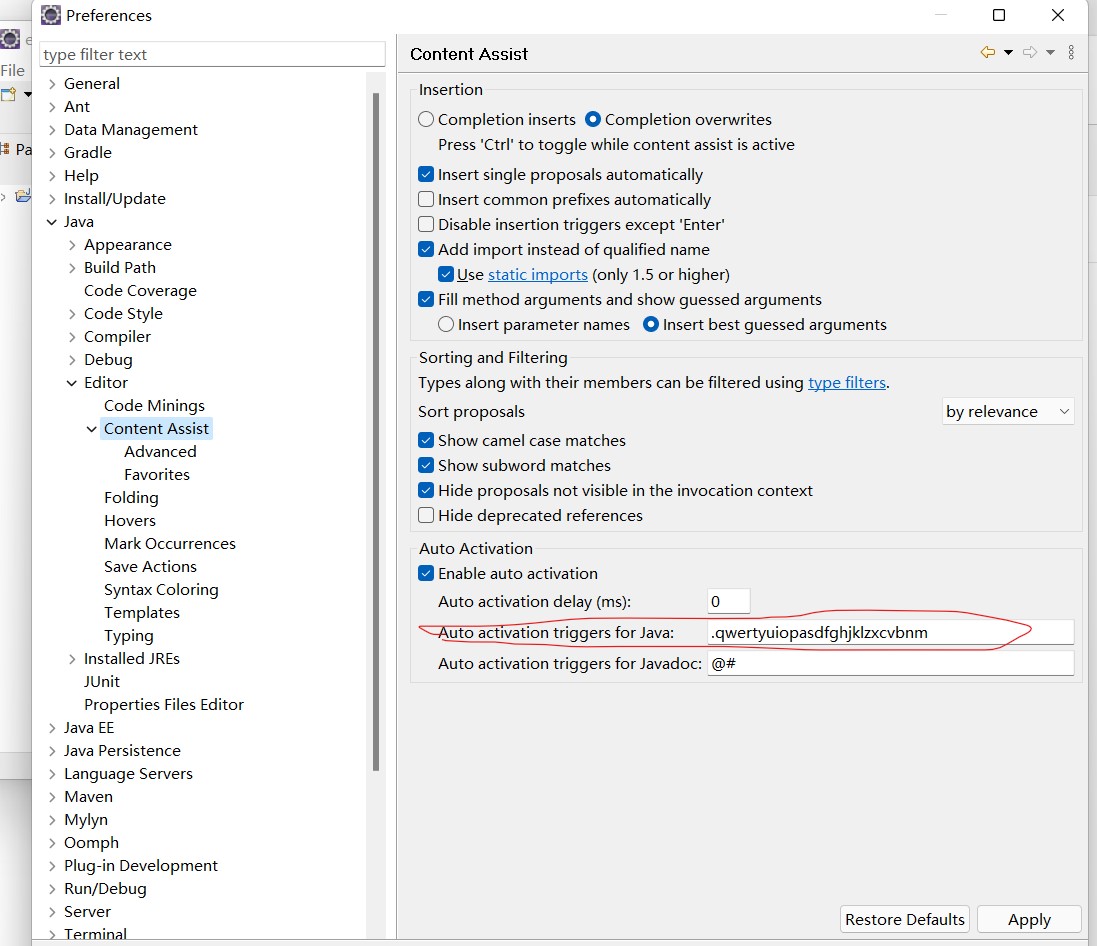Image resolution: width=1097 pixels, height=946 pixels.
Task: Open the File menu in Eclipse window
Action: (12, 71)
